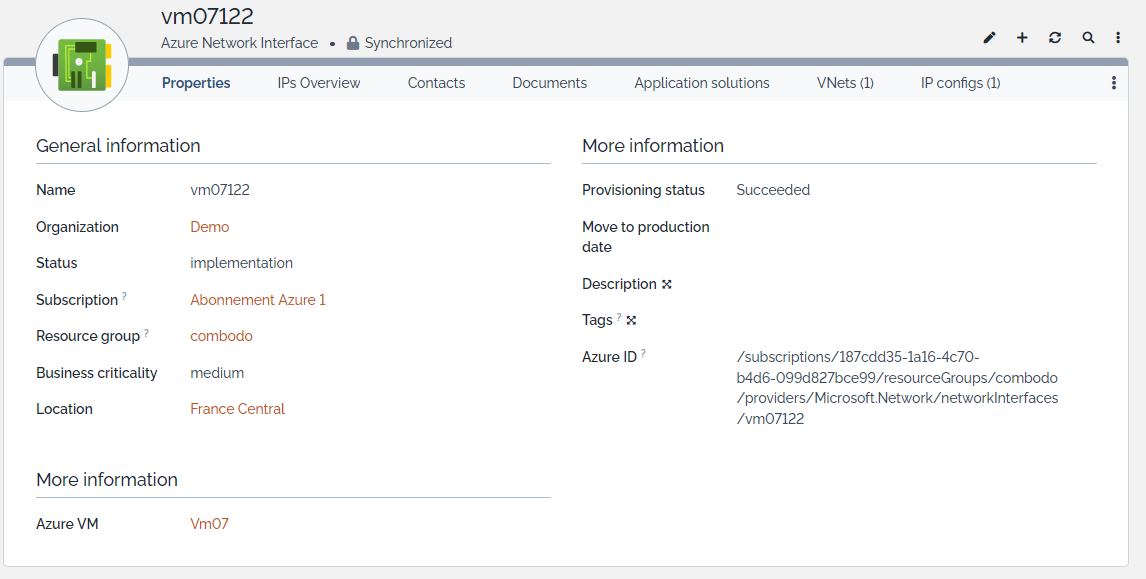Open the Vm07 Azure VM link

click(210, 524)
